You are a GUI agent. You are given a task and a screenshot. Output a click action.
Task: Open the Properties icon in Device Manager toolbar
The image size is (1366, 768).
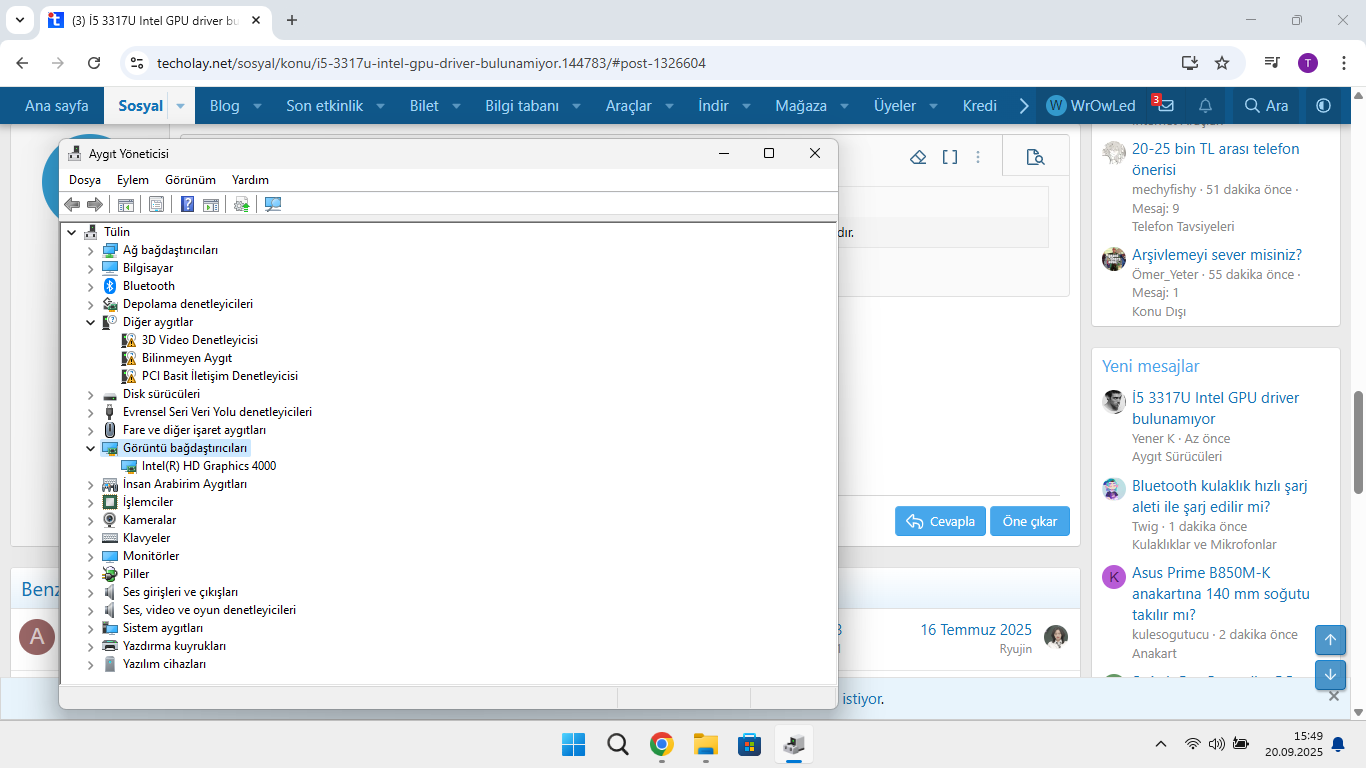[156, 204]
